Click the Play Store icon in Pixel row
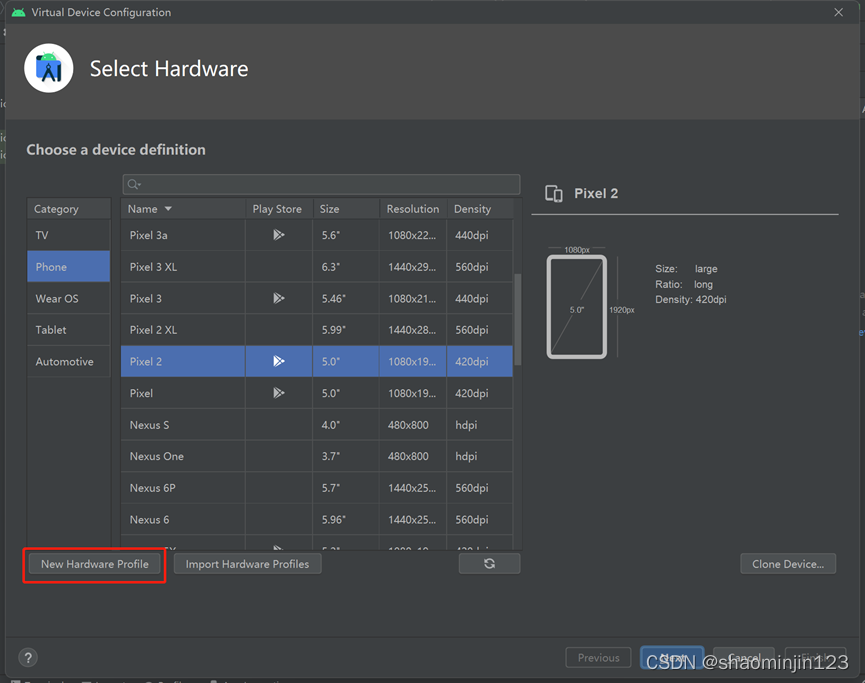865x683 pixels. point(279,393)
